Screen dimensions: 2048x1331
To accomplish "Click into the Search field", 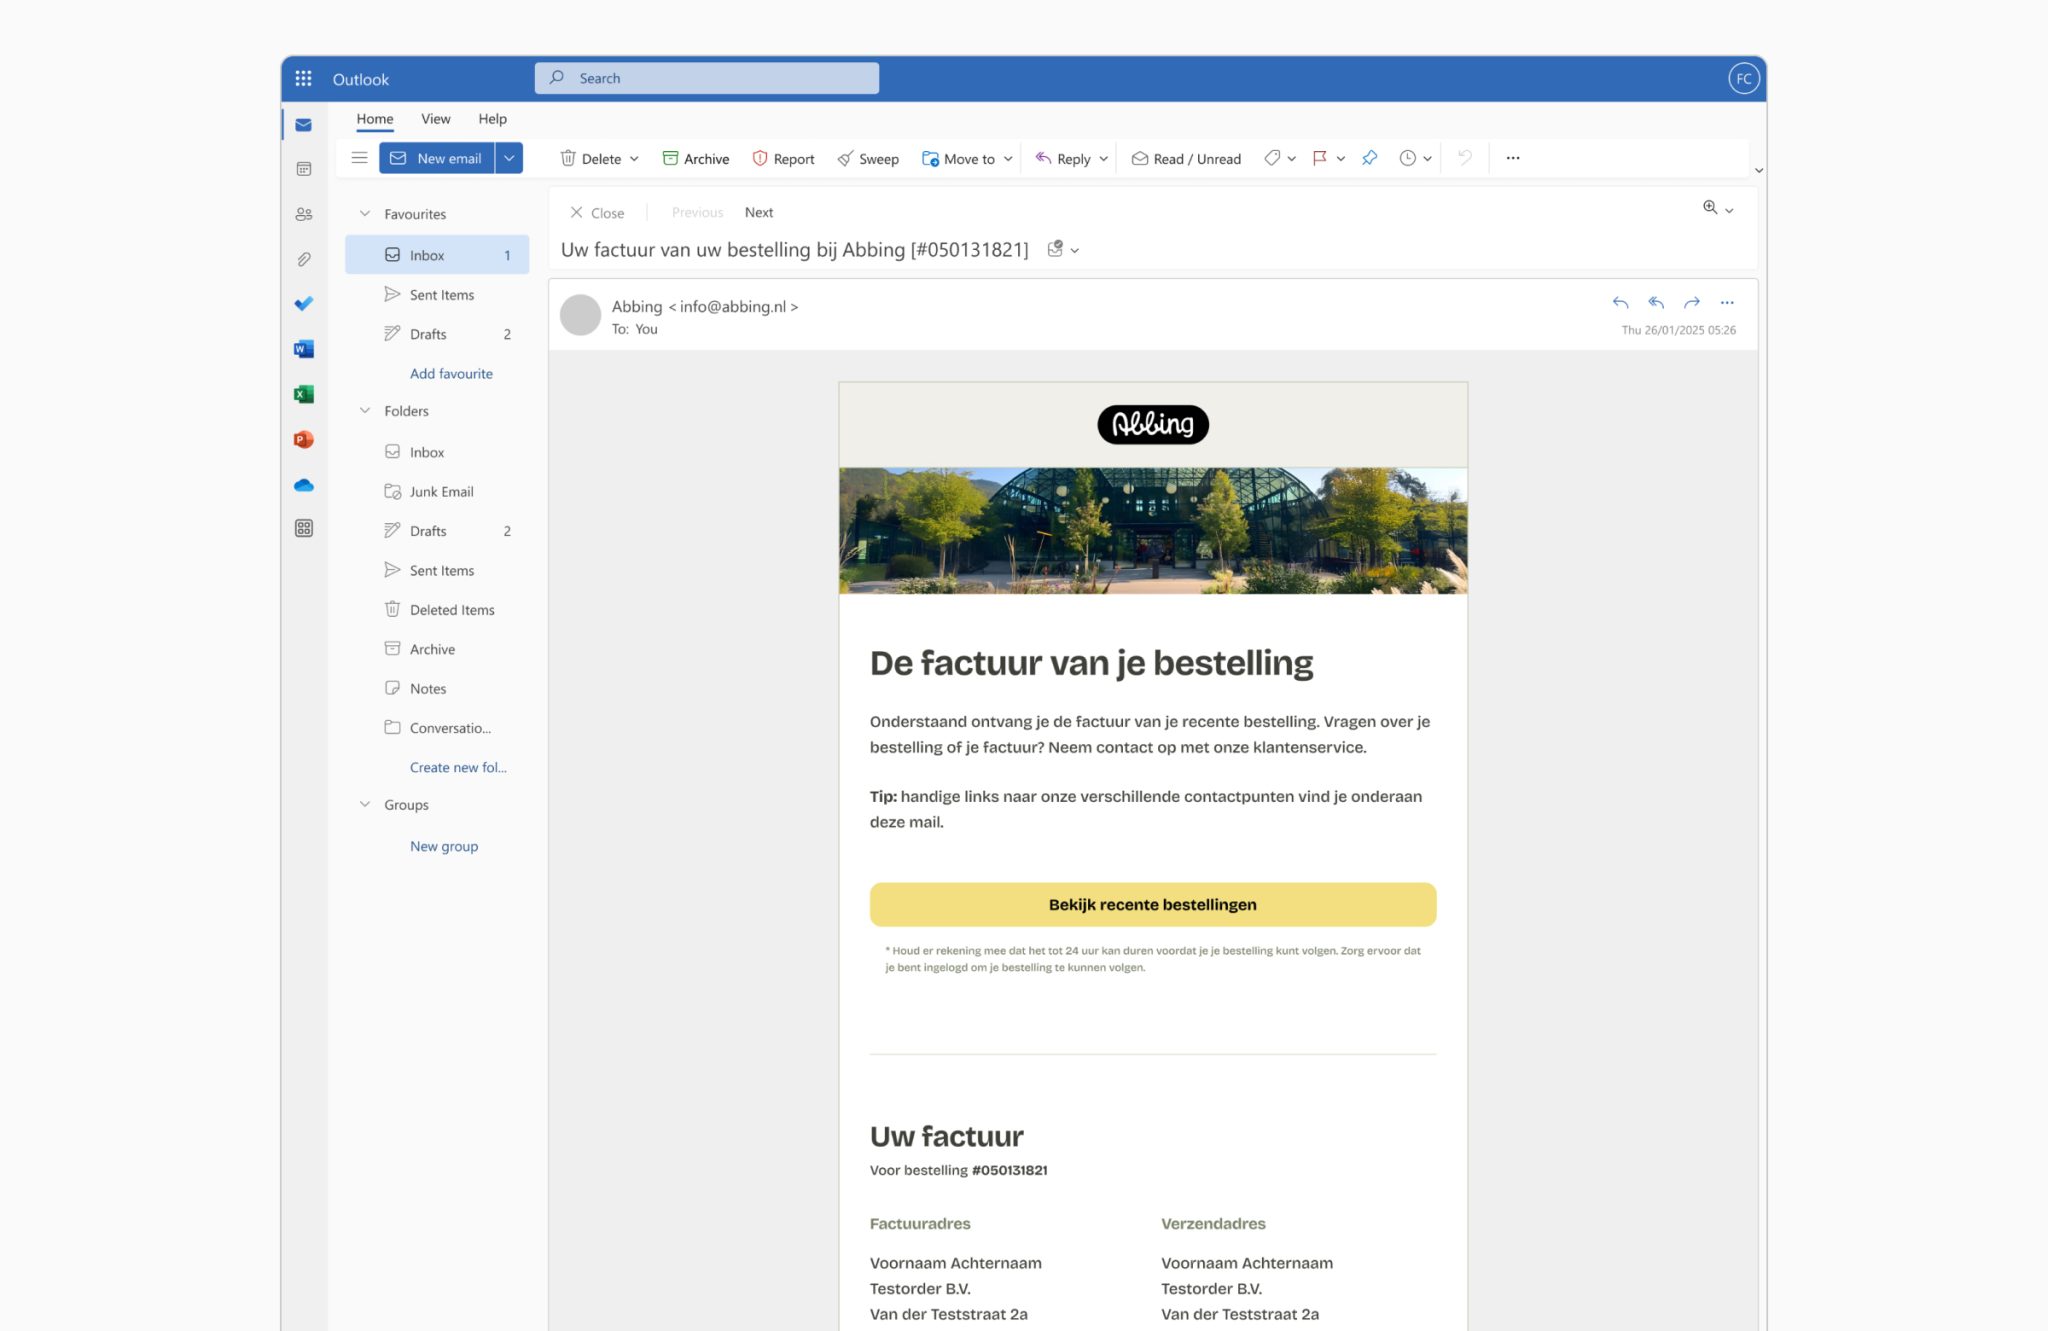I will [707, 78].
